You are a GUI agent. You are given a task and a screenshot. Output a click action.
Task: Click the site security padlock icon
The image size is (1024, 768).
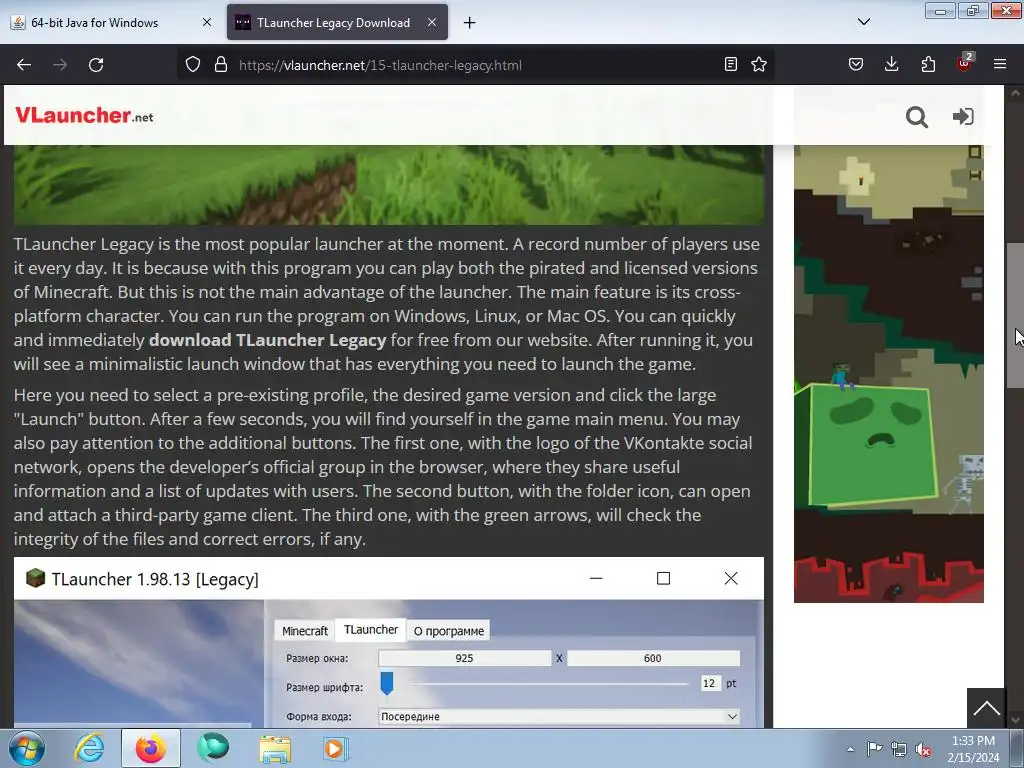pos(221,65)
